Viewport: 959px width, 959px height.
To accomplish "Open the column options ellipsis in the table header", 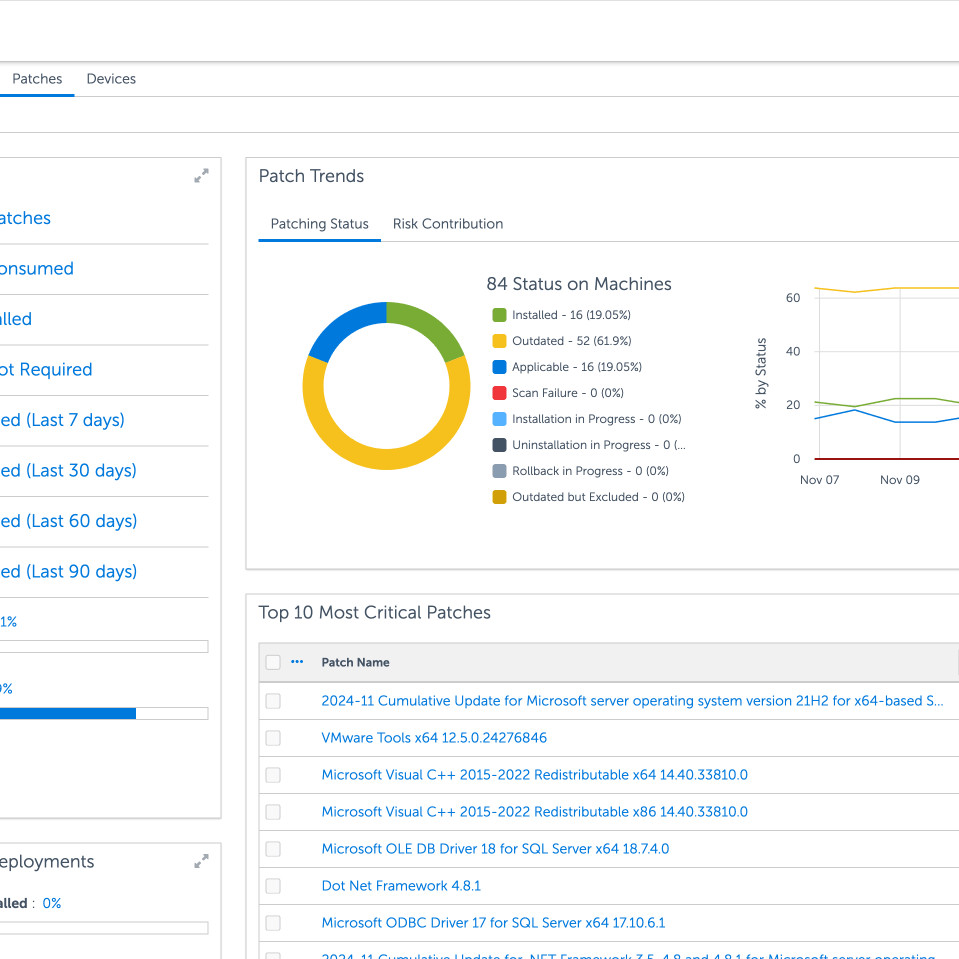I will 297,662.
